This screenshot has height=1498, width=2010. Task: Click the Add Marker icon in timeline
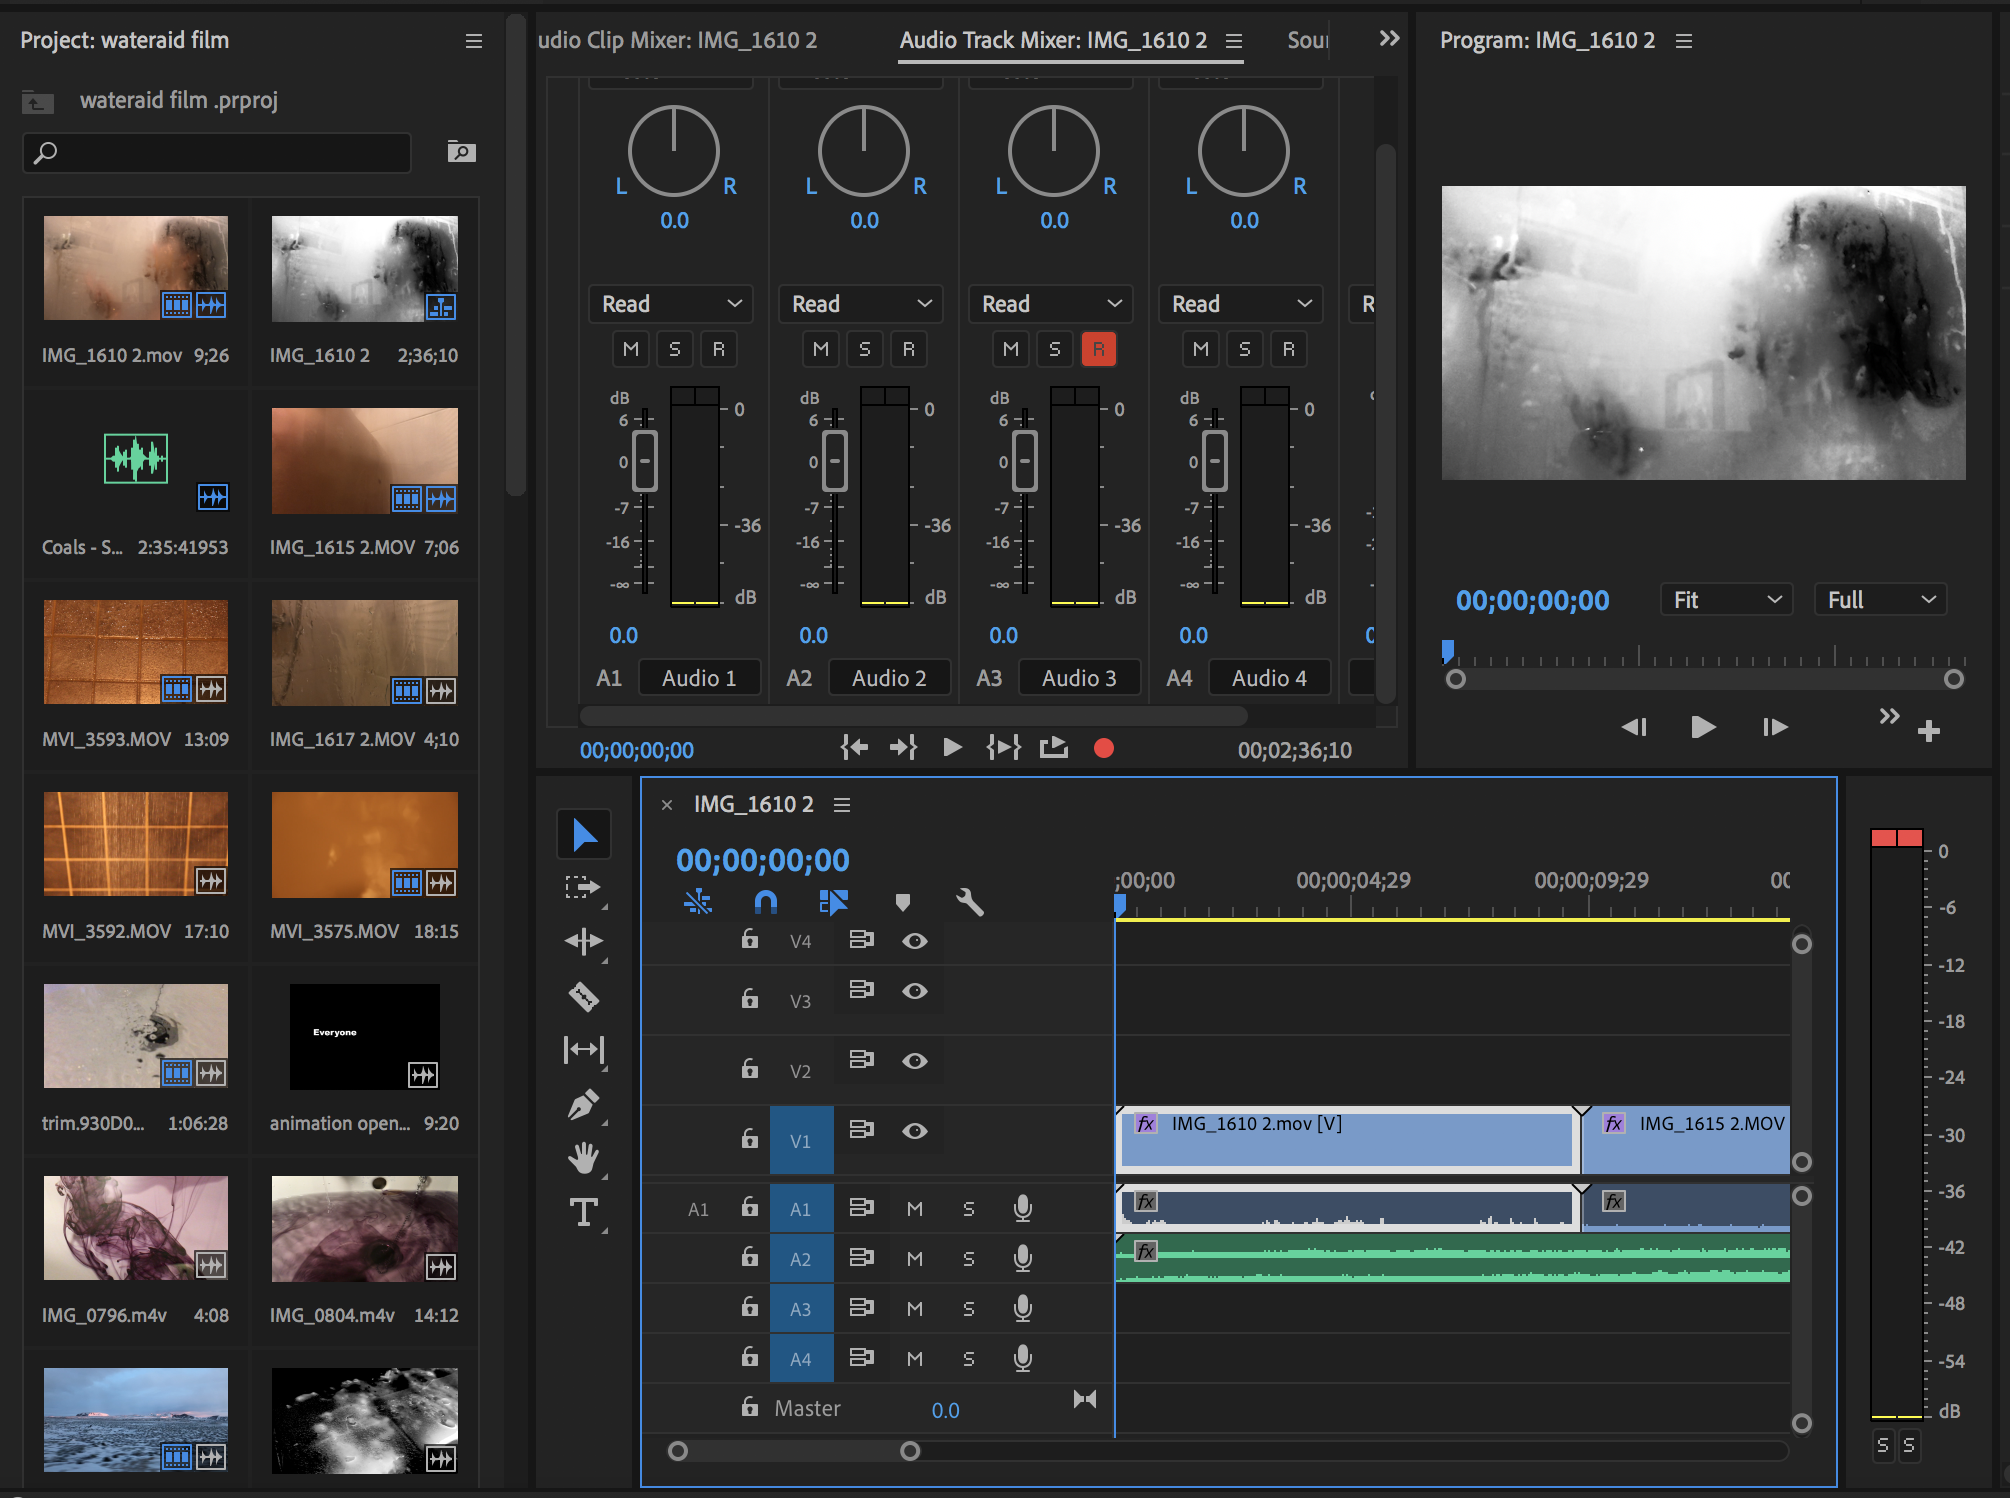pos(902,903)
